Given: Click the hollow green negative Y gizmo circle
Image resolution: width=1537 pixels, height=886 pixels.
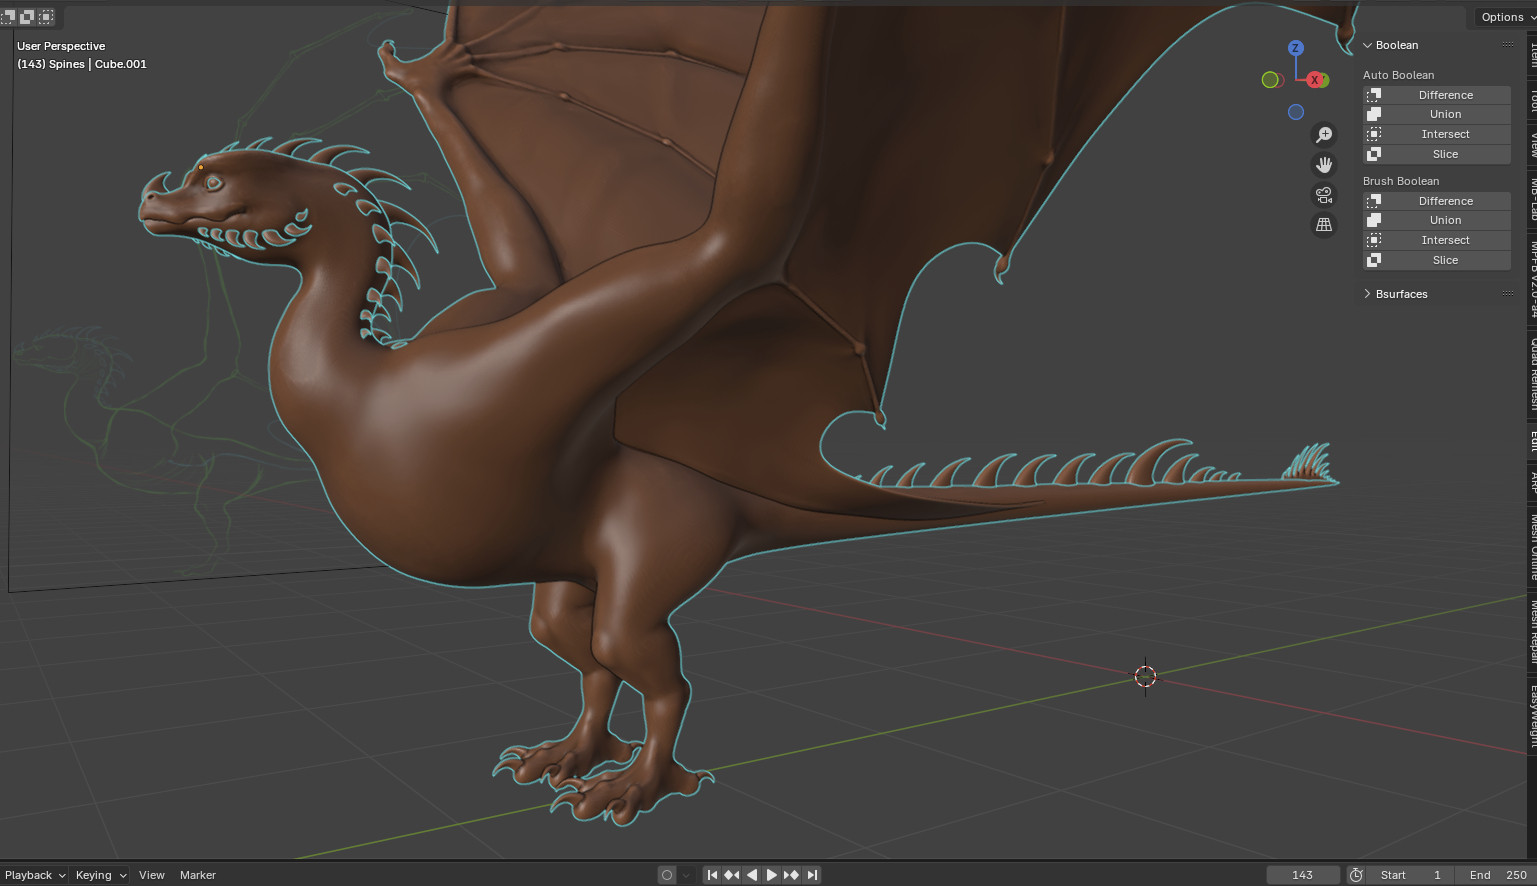Looking at the screenshot, I should click(x=1270, y=80).
